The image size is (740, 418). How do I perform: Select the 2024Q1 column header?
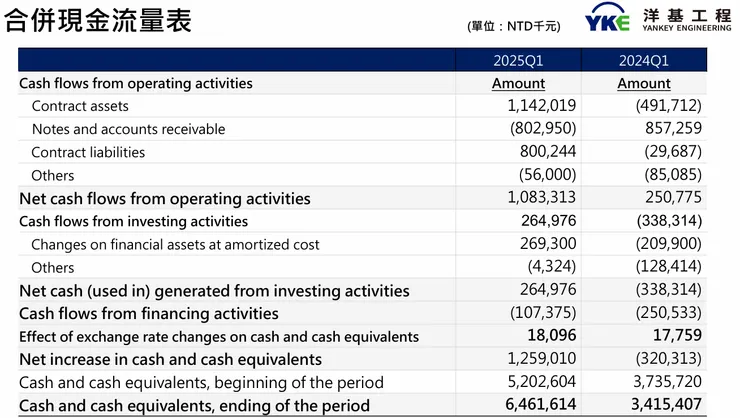(x=644, y=60)
